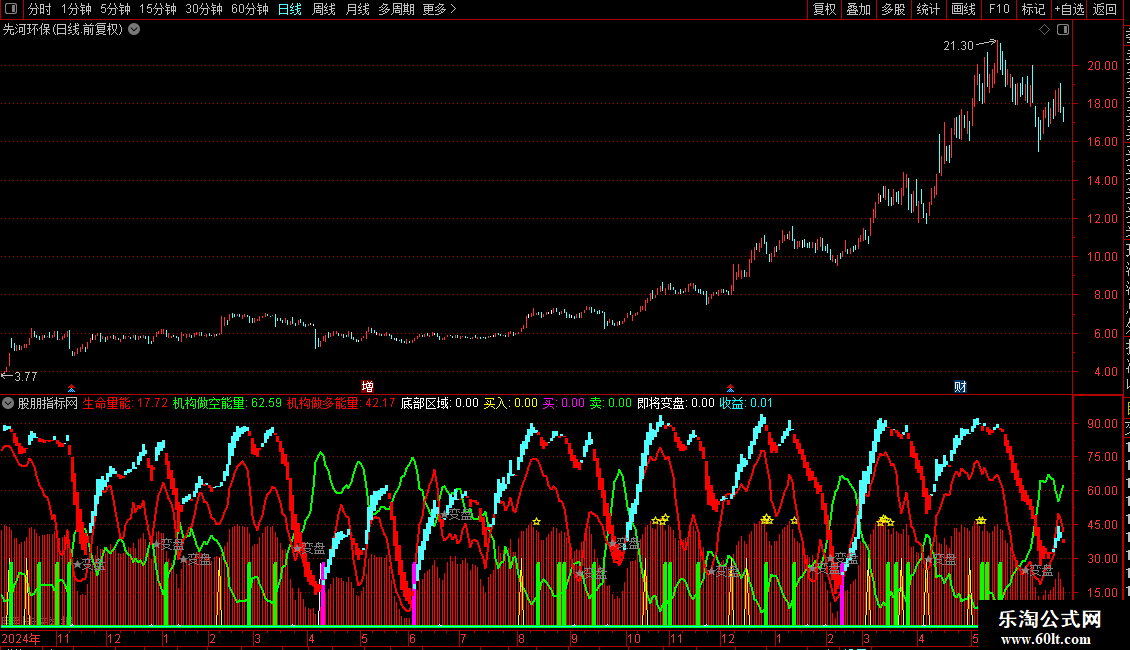Click the 返回 back button
1130x650 pixels.
point(1104,9)
